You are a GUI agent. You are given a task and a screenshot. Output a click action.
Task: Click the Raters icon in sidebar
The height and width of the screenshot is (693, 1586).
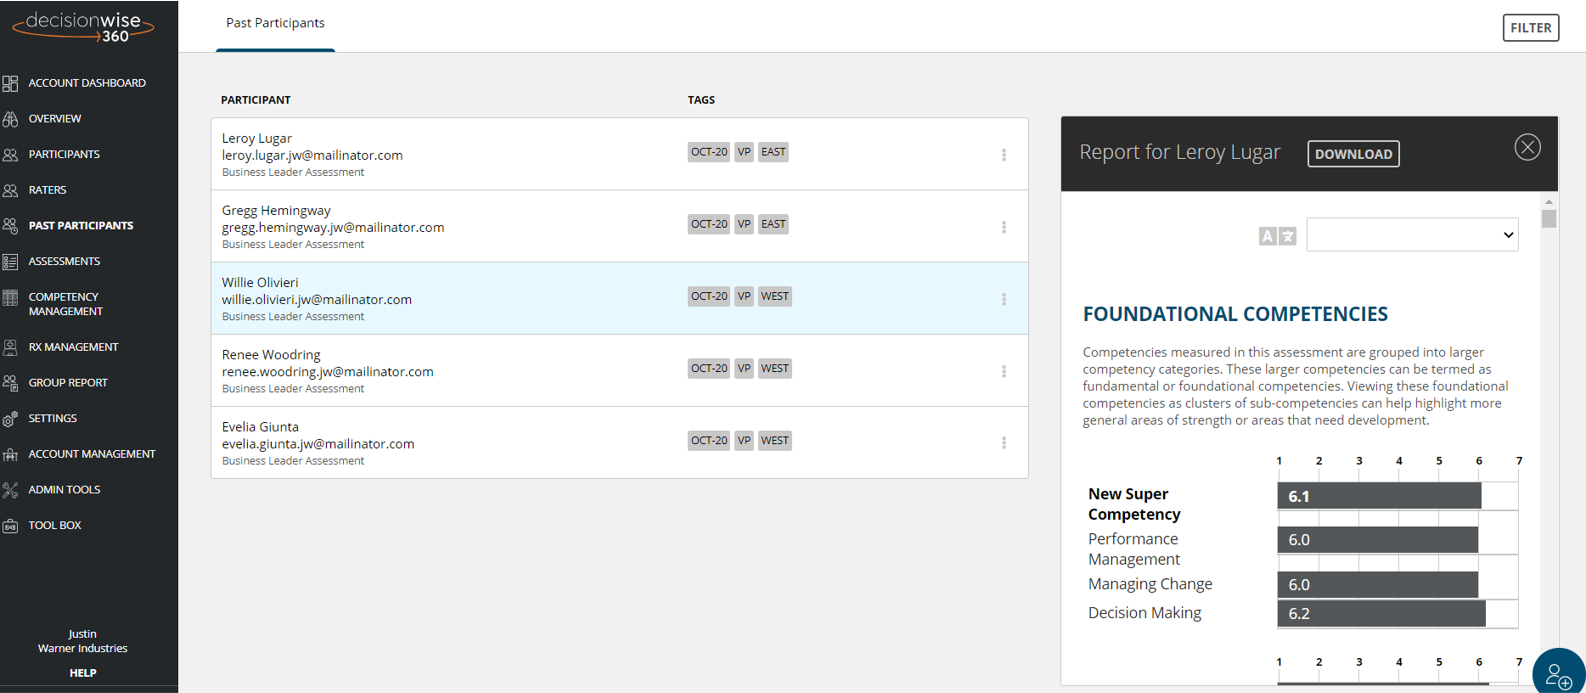point(11,190)
